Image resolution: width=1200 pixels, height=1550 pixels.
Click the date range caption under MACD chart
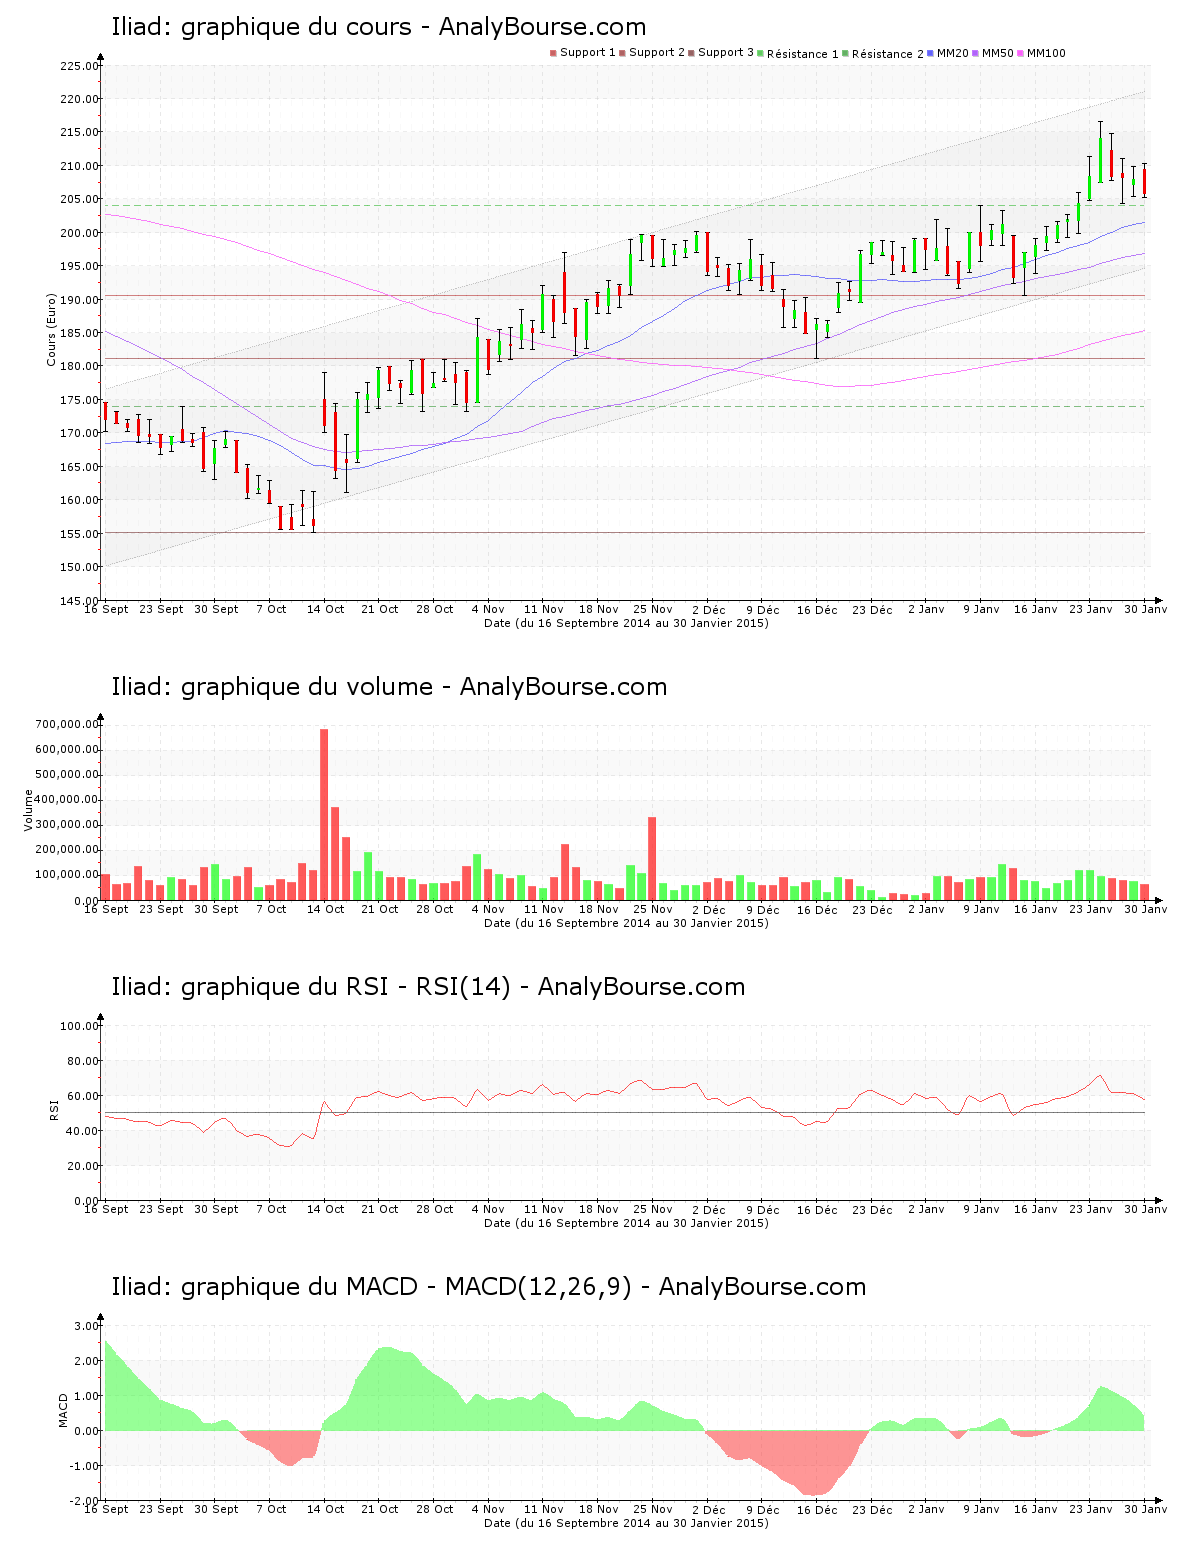pos(626,1523)
